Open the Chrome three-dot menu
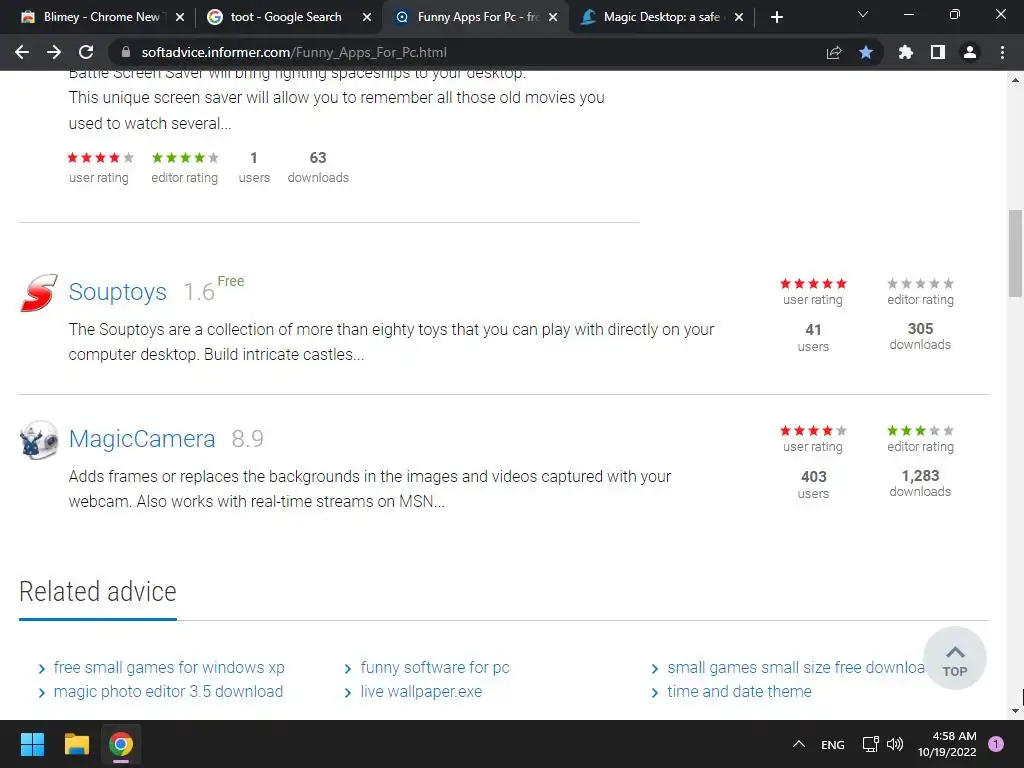 pos(1002,52)
